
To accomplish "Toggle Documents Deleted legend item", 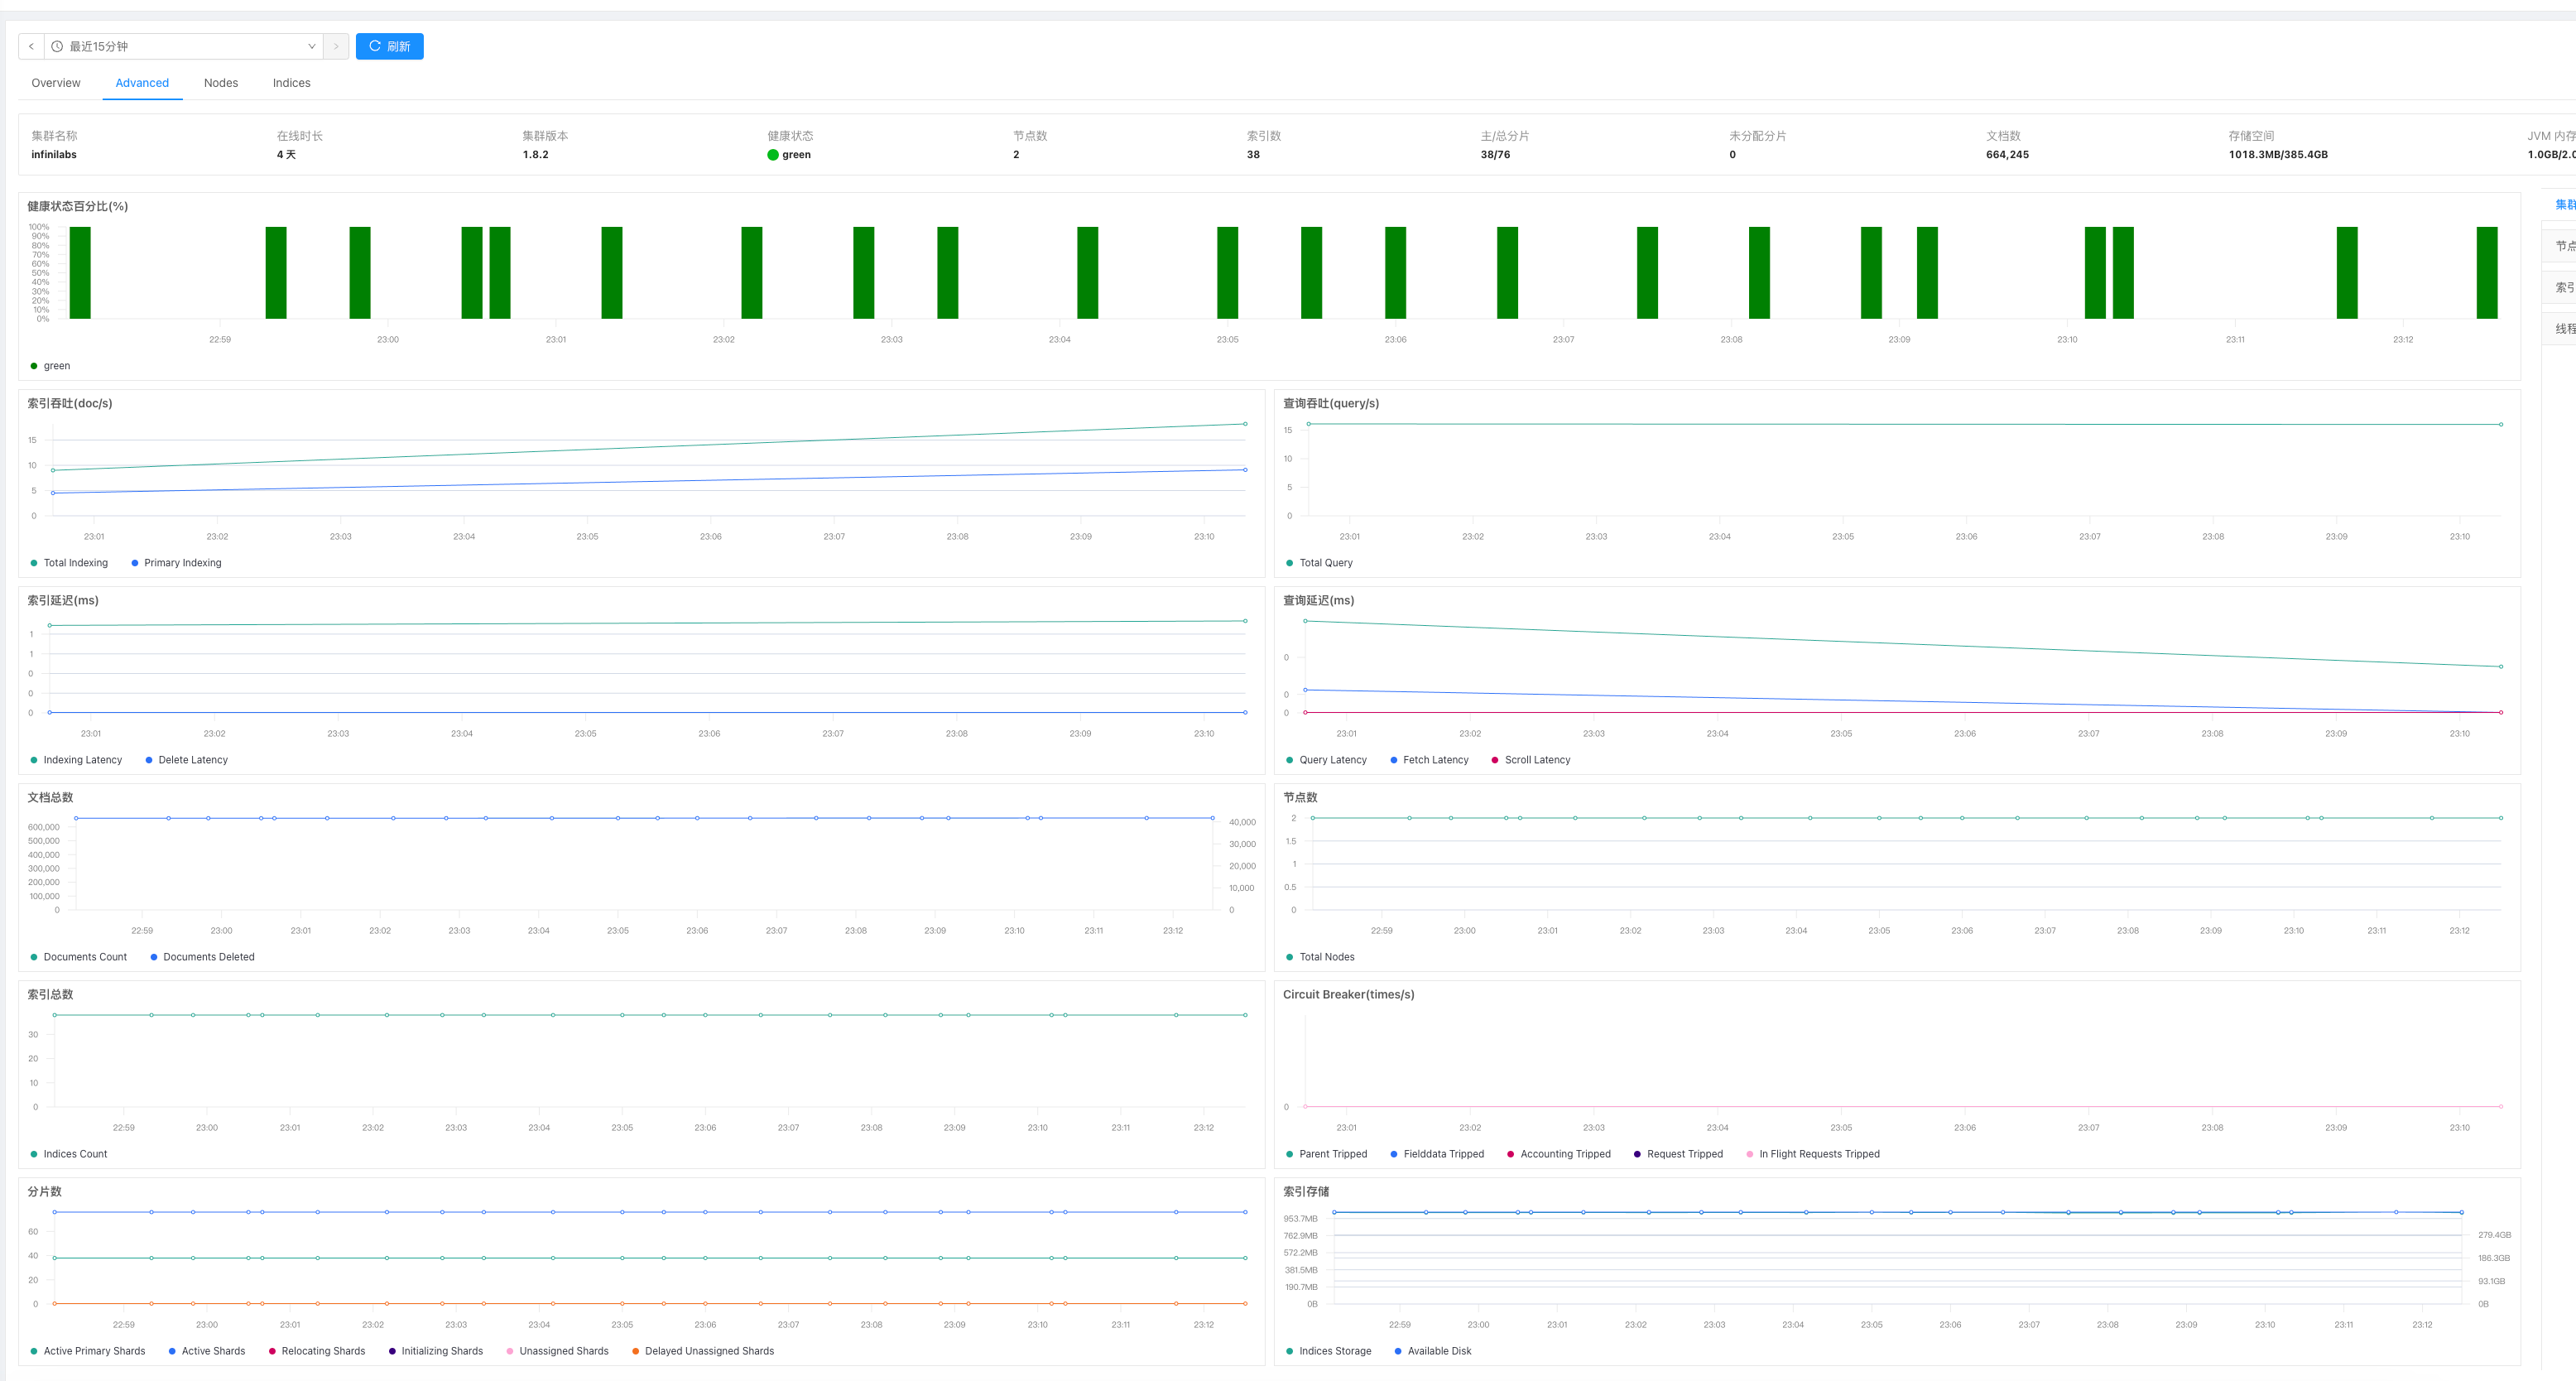I will coord(208,957).
